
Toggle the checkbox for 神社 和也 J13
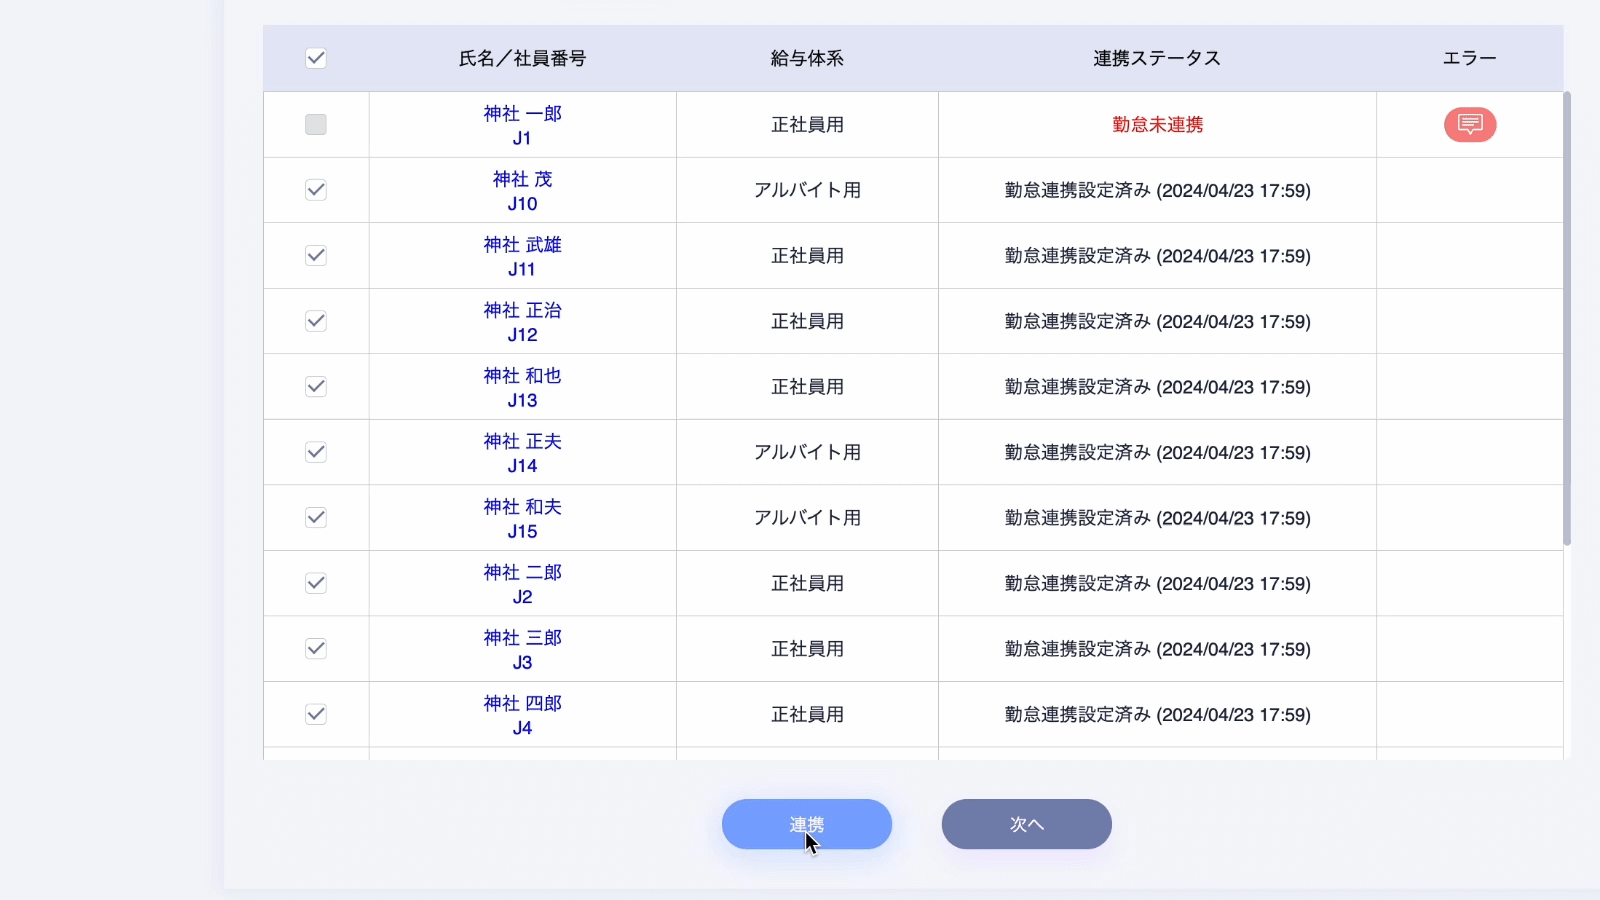pyautogui.click(x=316, y=387)
